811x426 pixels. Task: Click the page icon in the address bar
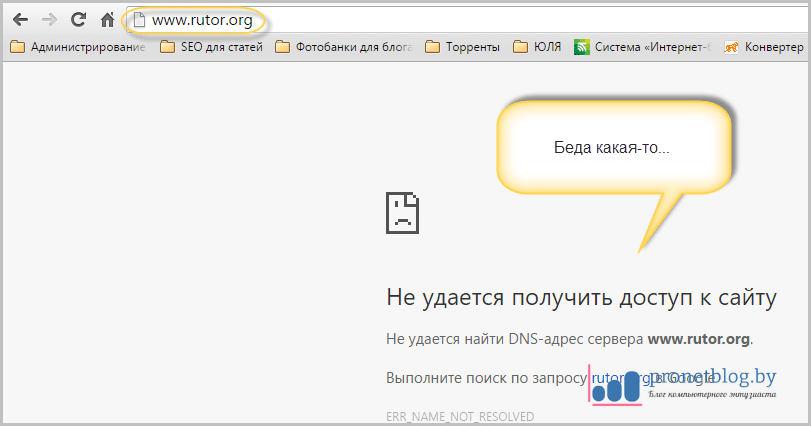[139, 20]
